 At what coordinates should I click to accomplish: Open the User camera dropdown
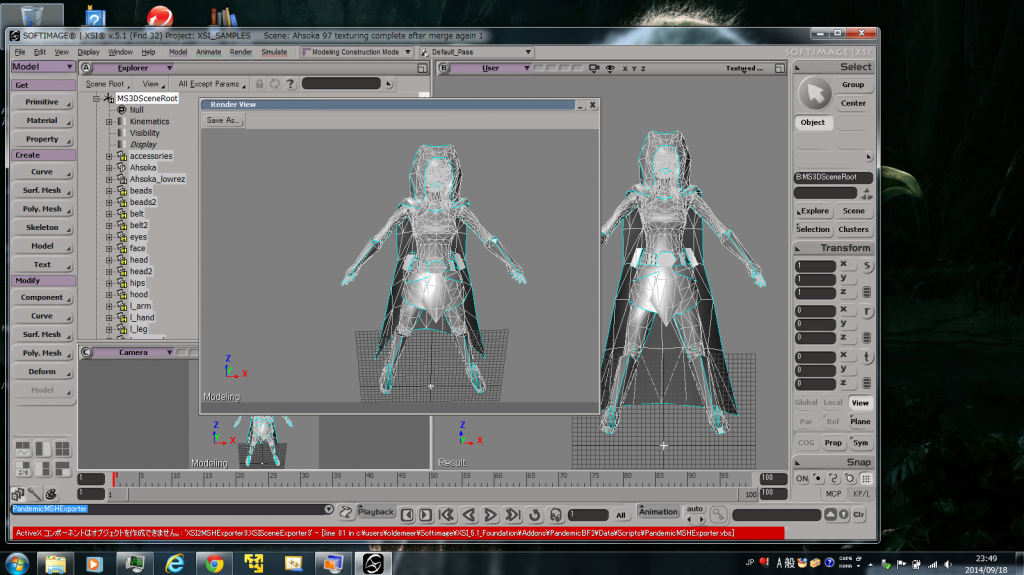[492, 68]
